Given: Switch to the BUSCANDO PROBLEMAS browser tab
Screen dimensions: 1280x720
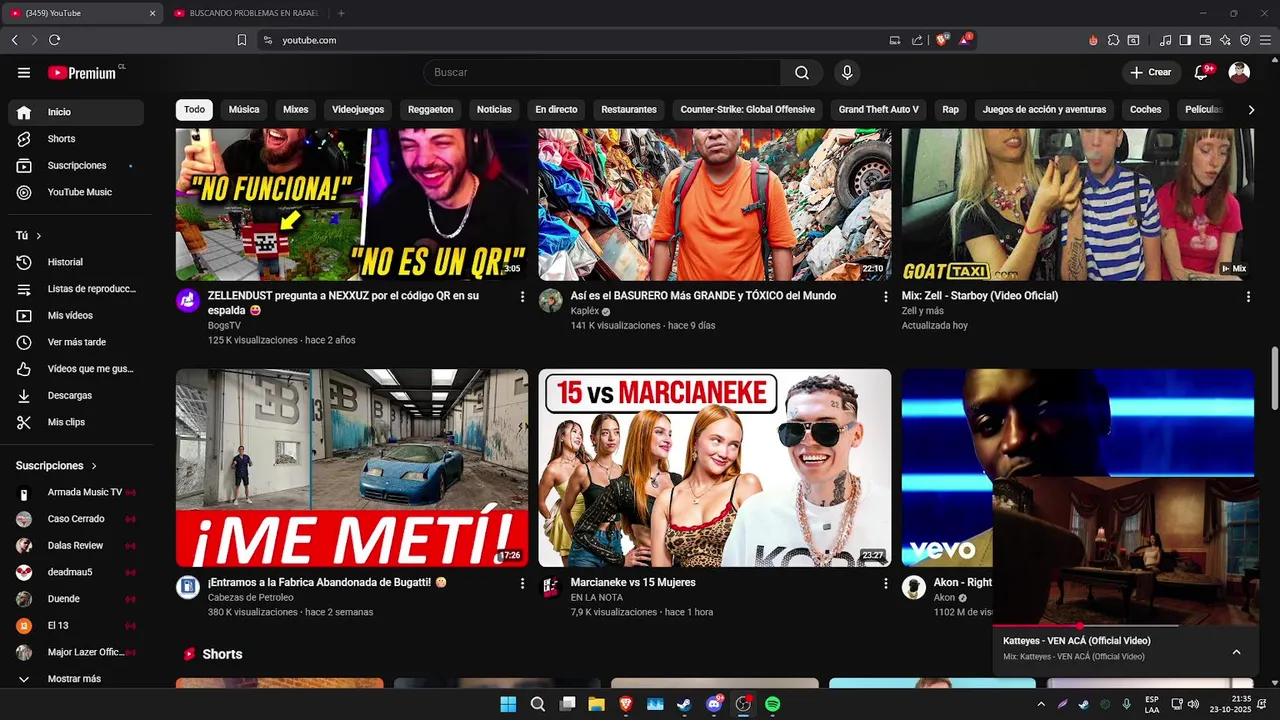Looking at the screenshot, I should coord(245,13).
